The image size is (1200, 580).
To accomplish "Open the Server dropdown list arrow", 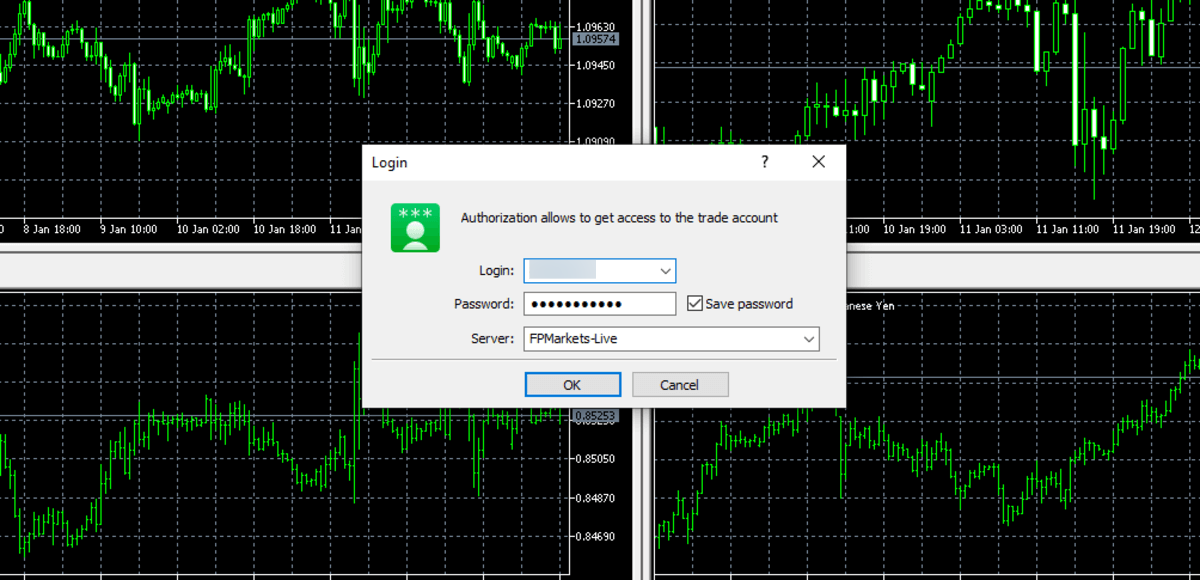I will coord(808,339).
